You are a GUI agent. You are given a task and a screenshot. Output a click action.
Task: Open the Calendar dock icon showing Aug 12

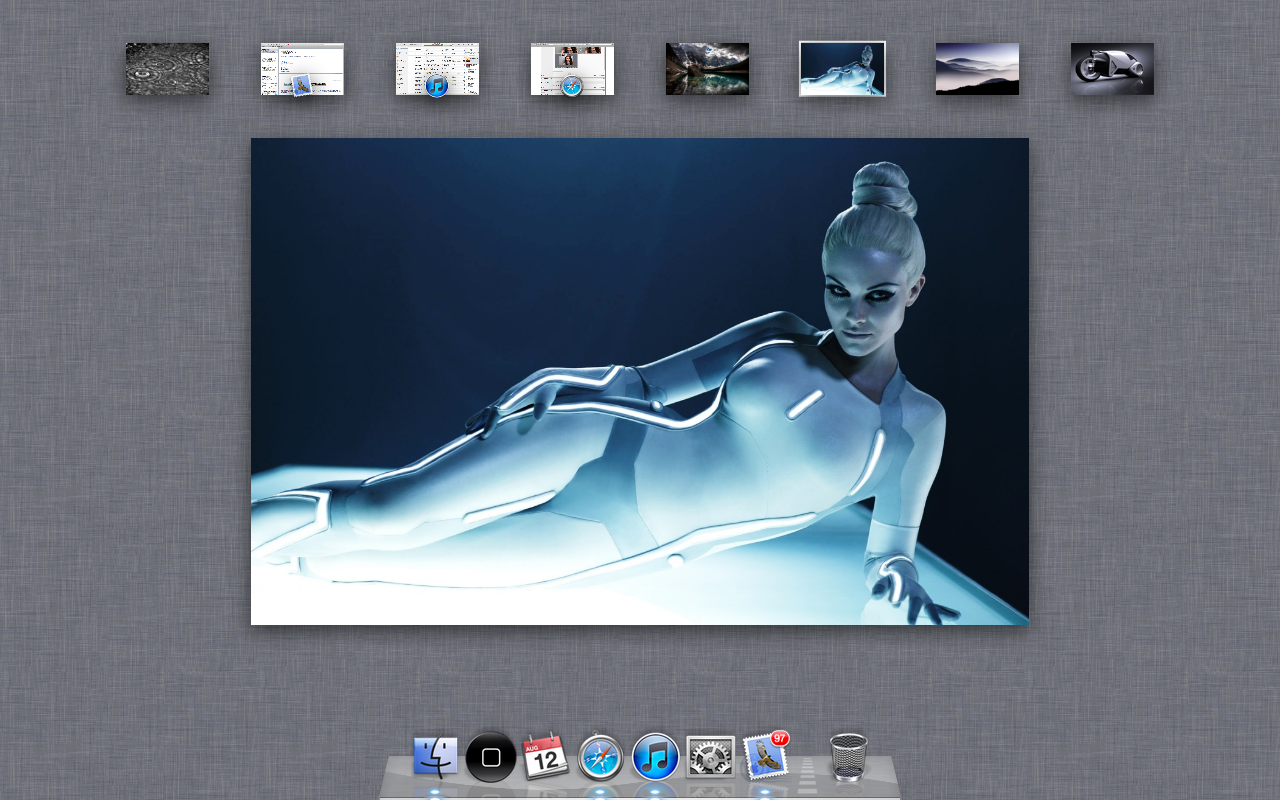click(546, 757)
